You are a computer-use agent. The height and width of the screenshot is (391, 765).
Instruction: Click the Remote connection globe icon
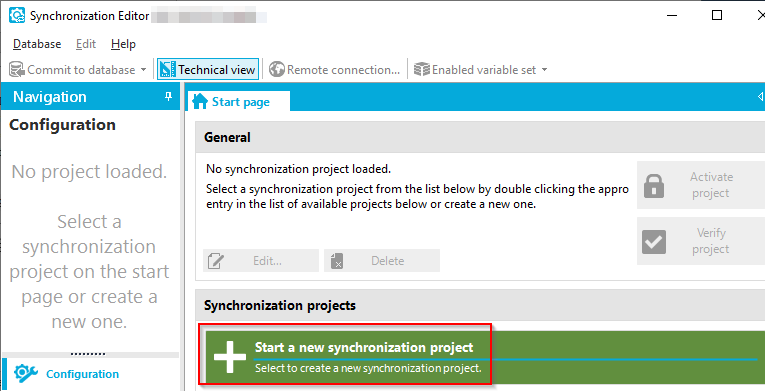tap(277, 70)
